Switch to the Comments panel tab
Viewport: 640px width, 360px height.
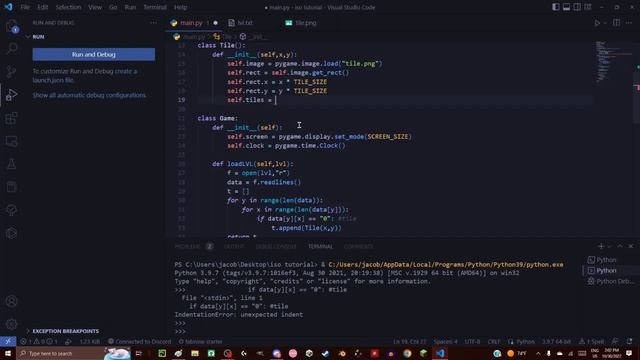(x=358, y=246)
